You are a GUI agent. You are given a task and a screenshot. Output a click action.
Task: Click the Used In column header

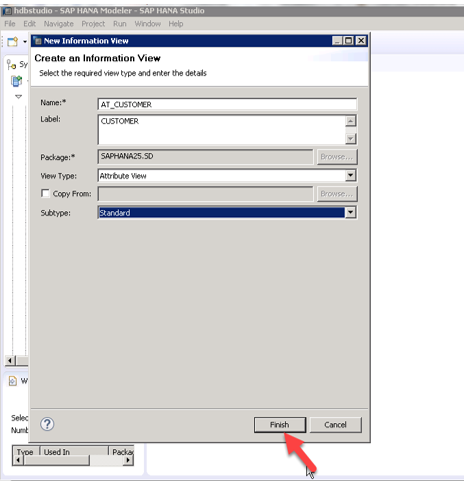[x=74, y=451]
